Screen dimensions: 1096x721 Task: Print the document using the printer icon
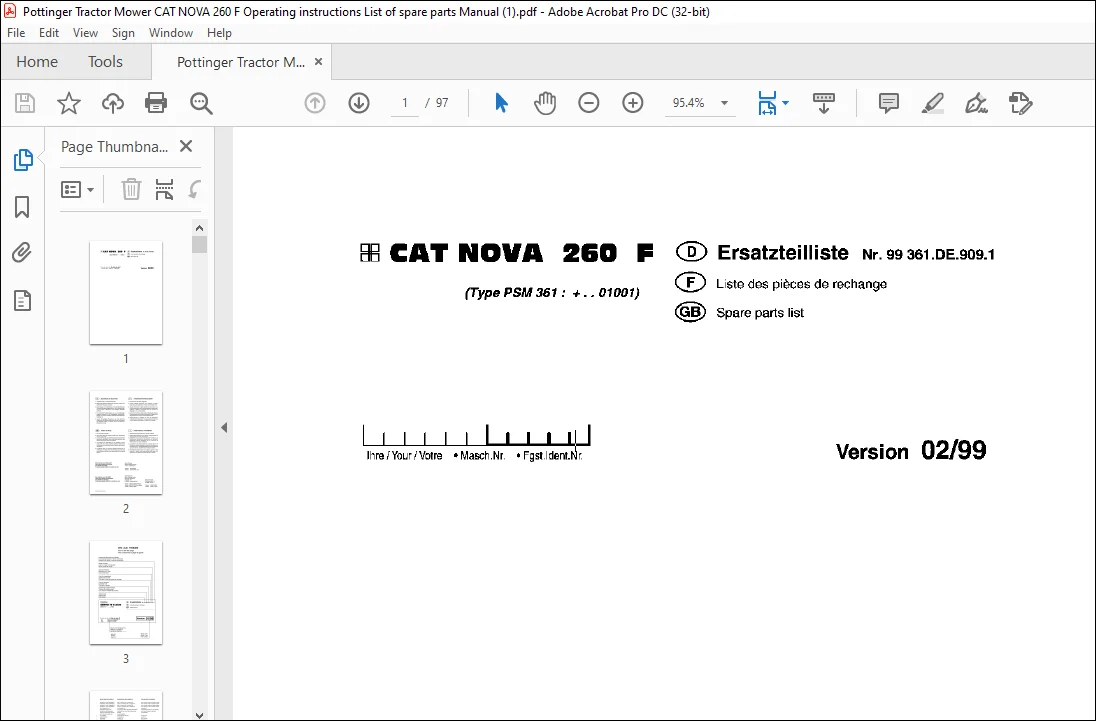156,103
